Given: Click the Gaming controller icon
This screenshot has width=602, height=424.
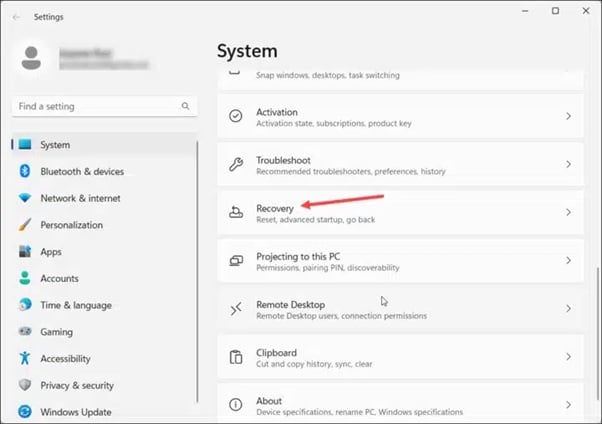Looking at the screenshot, I should click(x=25, y=331).
